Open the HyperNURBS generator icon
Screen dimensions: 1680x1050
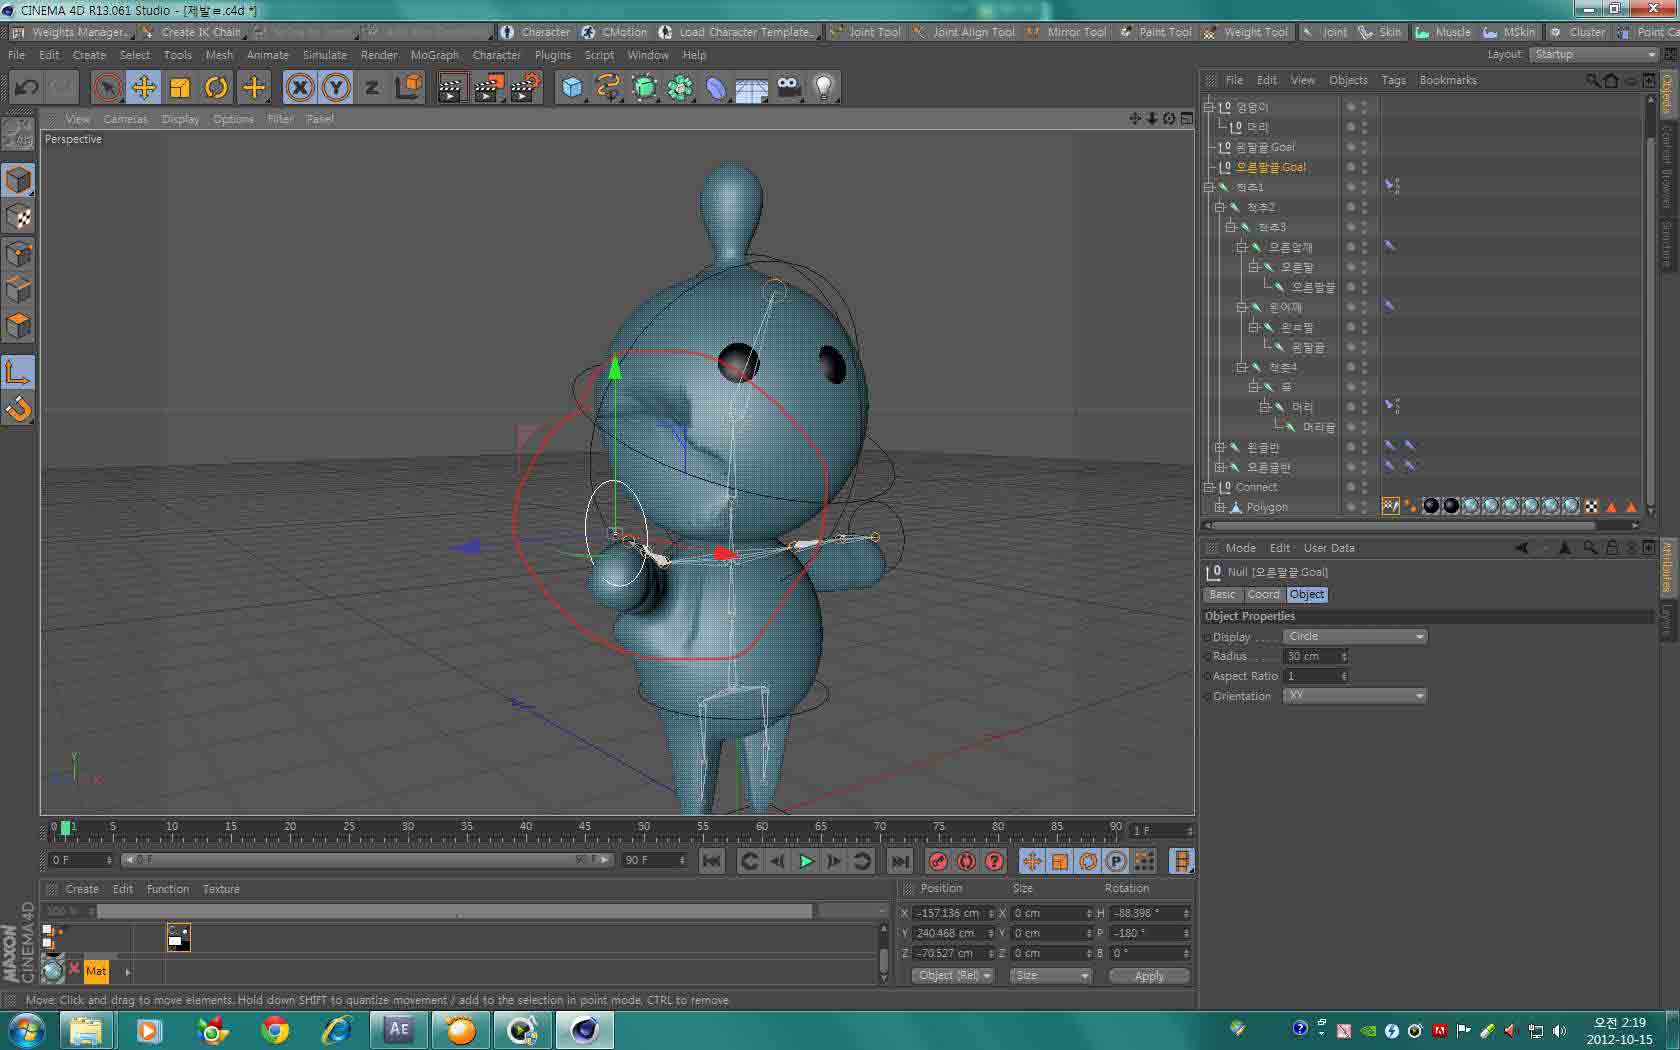pos(644,88)
